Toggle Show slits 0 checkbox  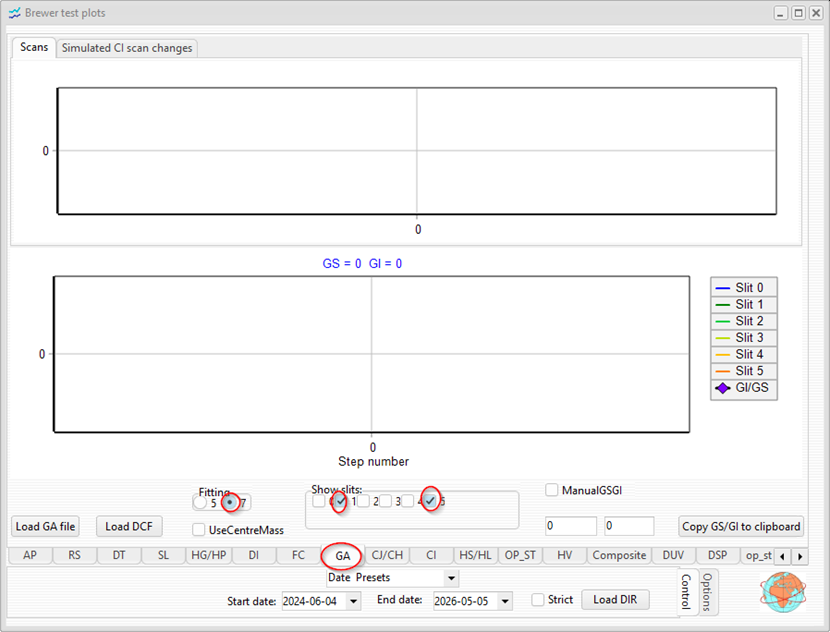point(319,501)
